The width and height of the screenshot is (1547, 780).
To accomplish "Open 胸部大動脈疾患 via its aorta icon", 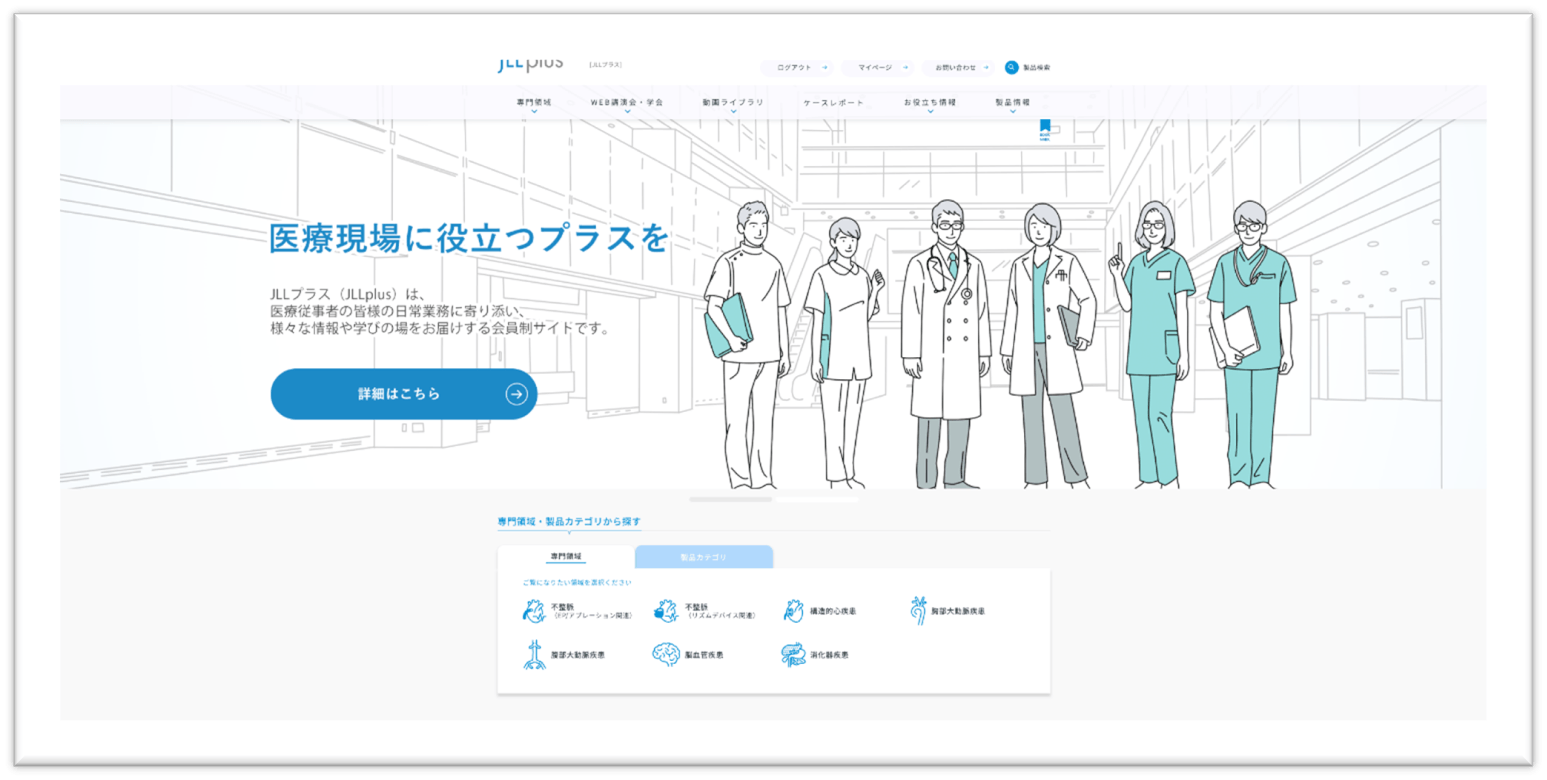I will click(919, 612).
